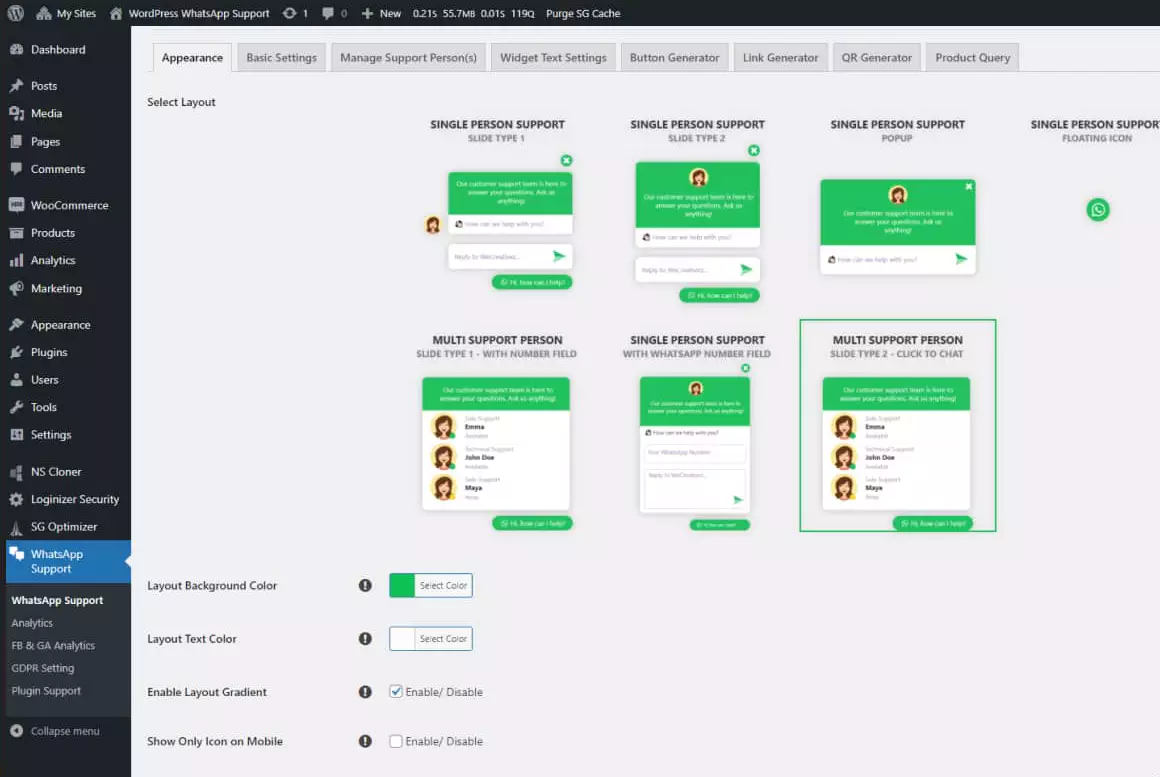This screenshot has height=777, width=1160.
Task: Click the Products icon in sidebar
Action: (x=16, y=232)
